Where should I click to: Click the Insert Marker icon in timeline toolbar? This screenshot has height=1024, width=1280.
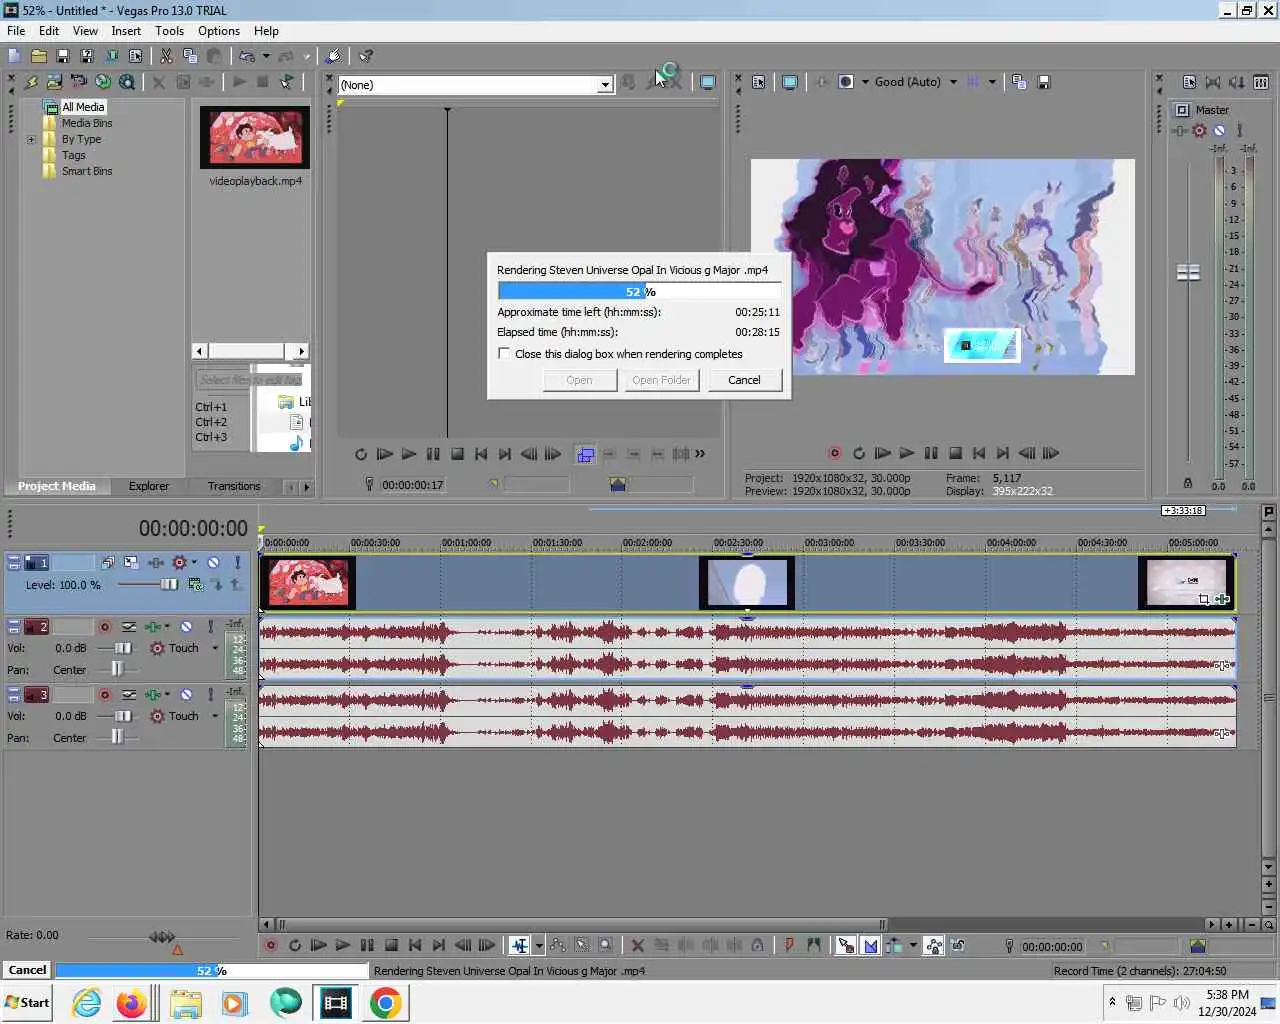coord(789,945)
